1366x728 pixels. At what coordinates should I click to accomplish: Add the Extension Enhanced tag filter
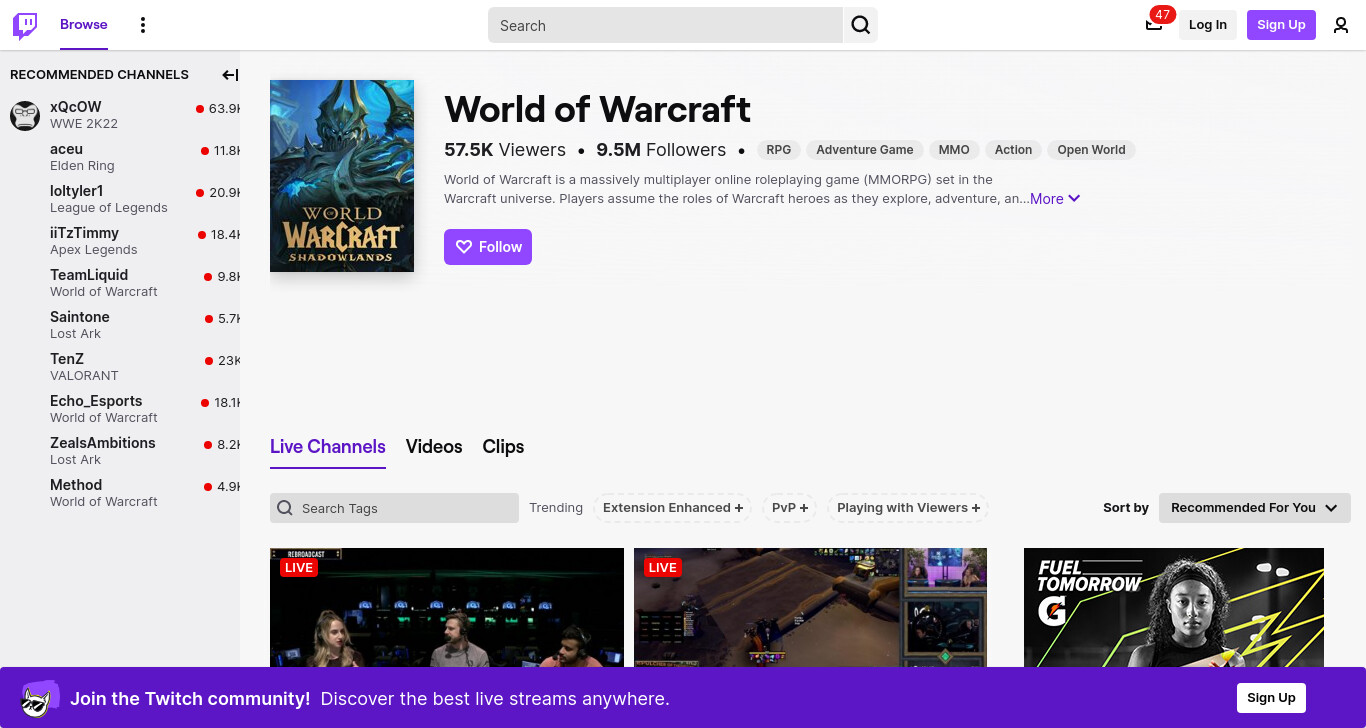click(x=673, y=508)
